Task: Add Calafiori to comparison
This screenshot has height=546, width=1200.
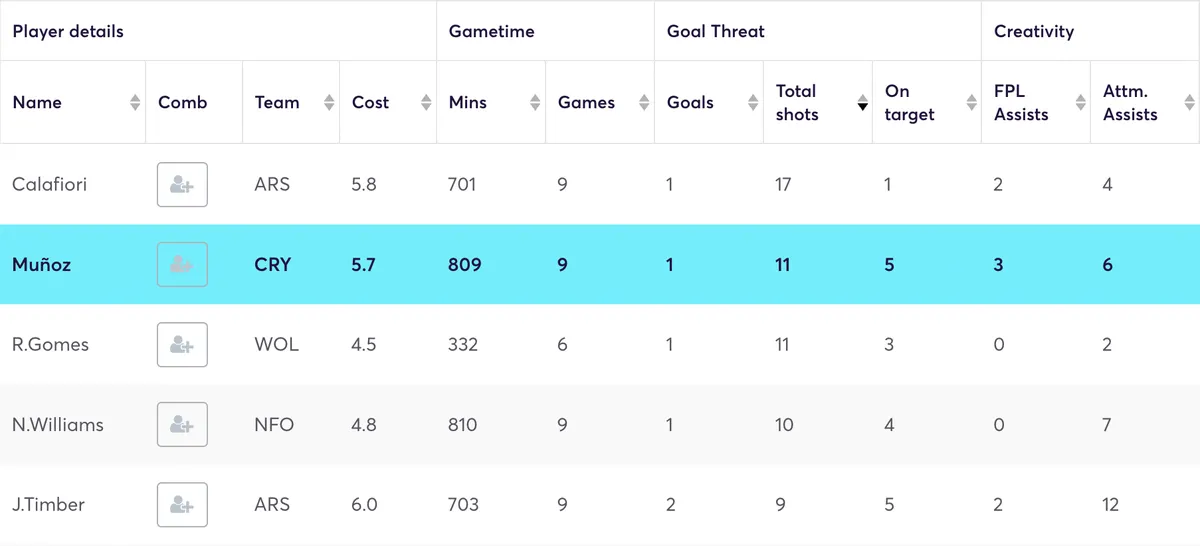Action: coord(182,185)
